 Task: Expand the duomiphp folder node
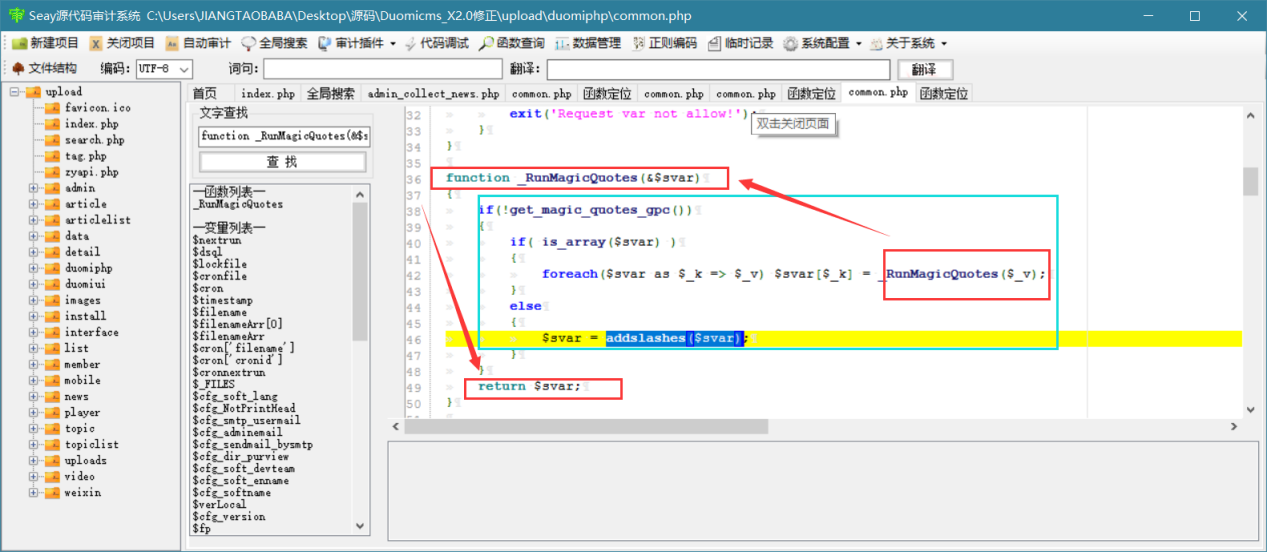click(x=33, y=268)
